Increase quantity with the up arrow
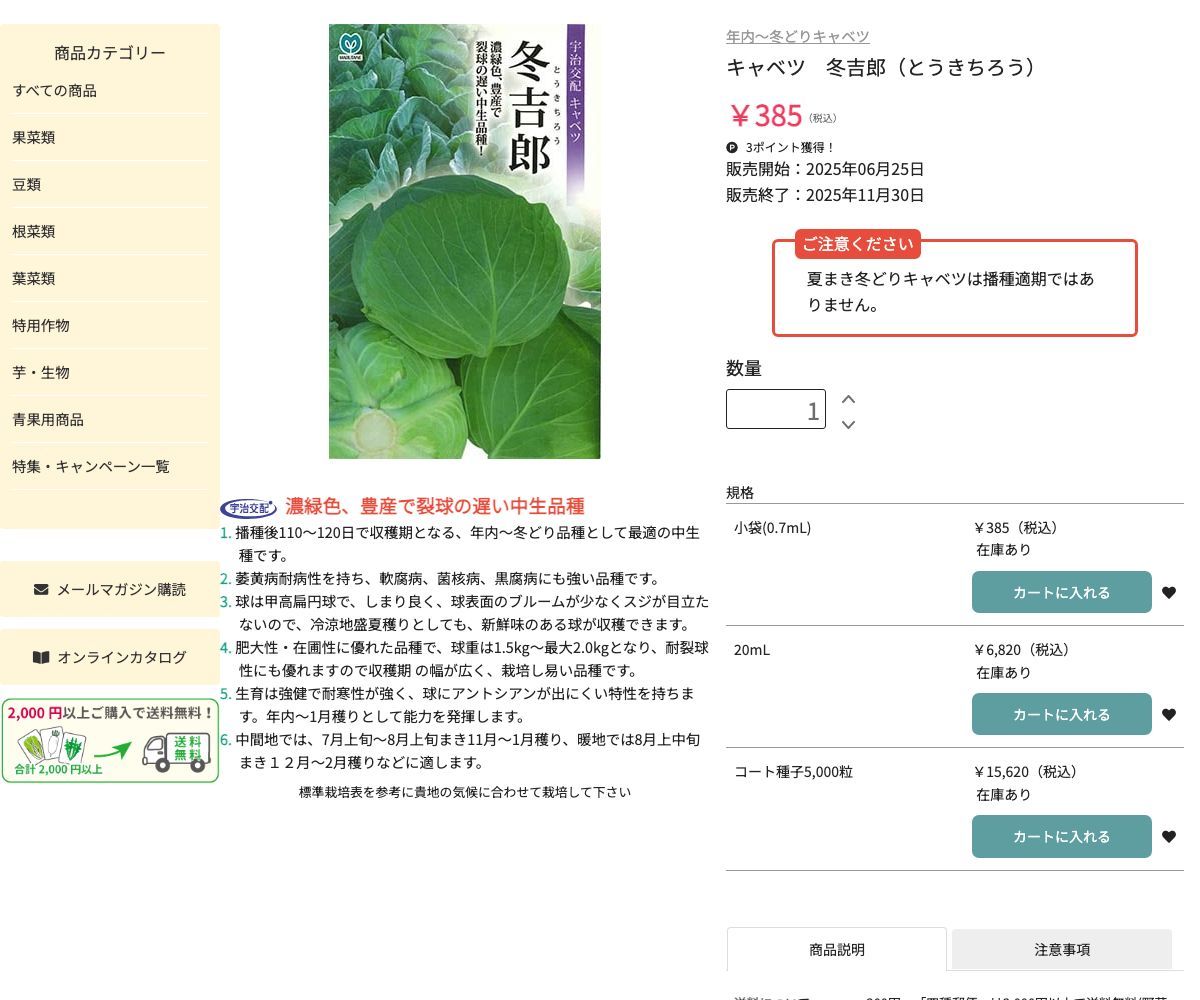The width and height of the screenshot is (1200, 1000). [848, 399]
